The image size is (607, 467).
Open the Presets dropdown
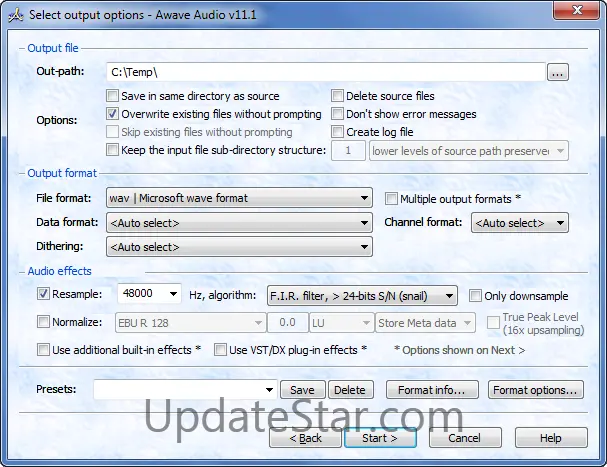tap(185, 390)
